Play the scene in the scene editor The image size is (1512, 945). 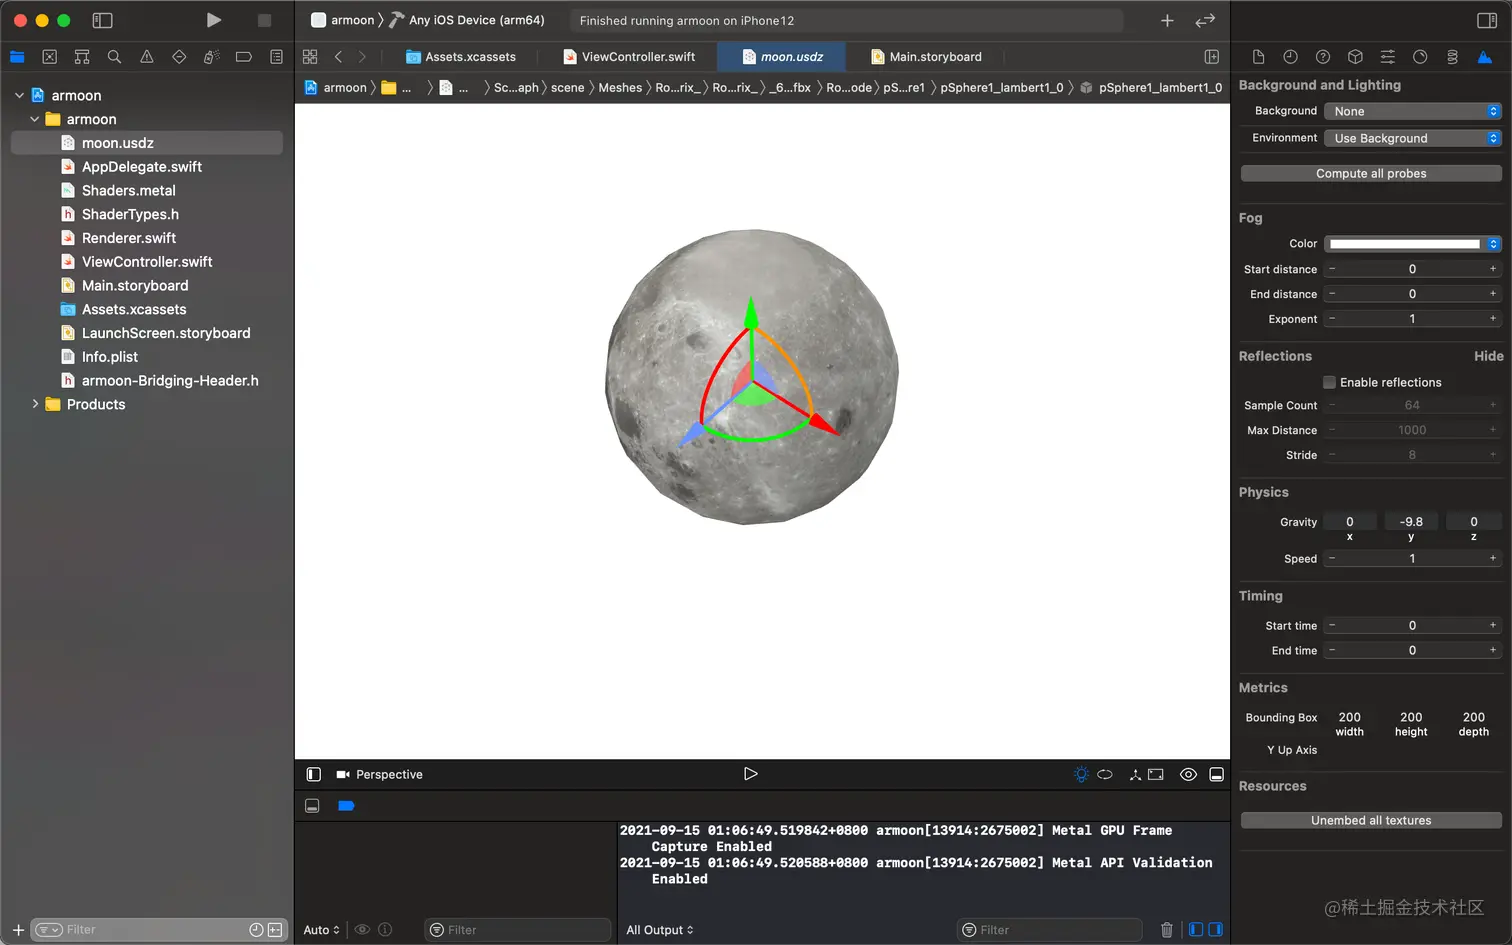[x=750, y=774]
